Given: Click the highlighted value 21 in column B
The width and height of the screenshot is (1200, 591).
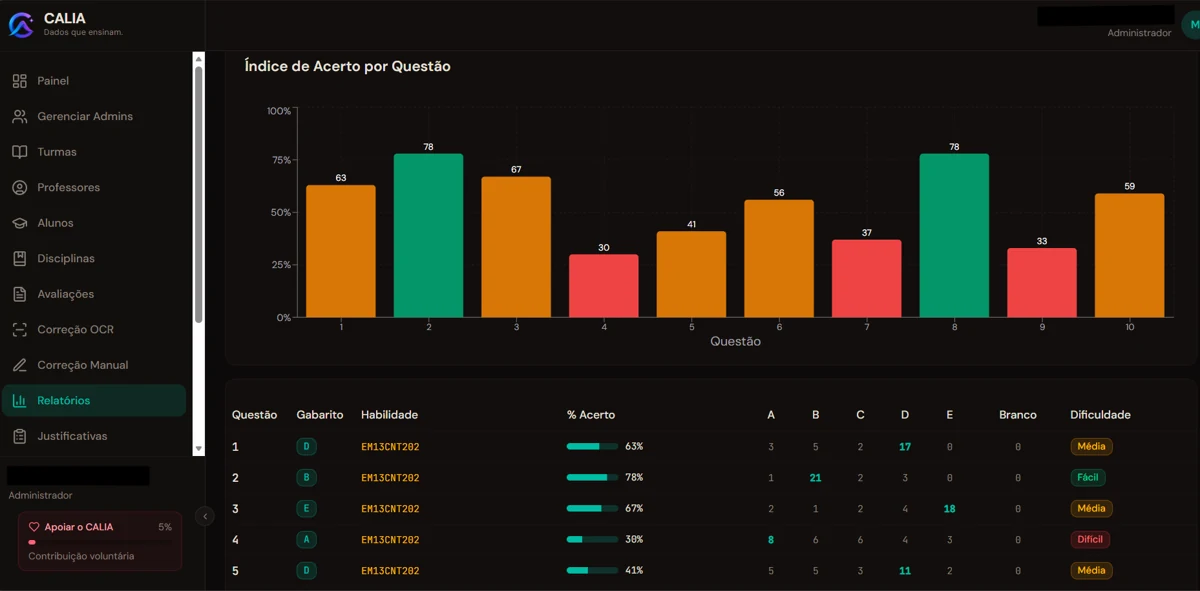Looking at the screenshot, I should [815, 478].
